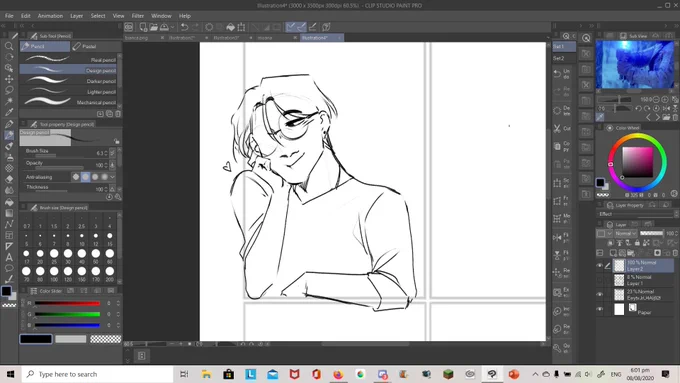The image size is (680, 383).
Task: Open the clear-layer dropdown arrow in command bar
Action: [x=173, y=27]
